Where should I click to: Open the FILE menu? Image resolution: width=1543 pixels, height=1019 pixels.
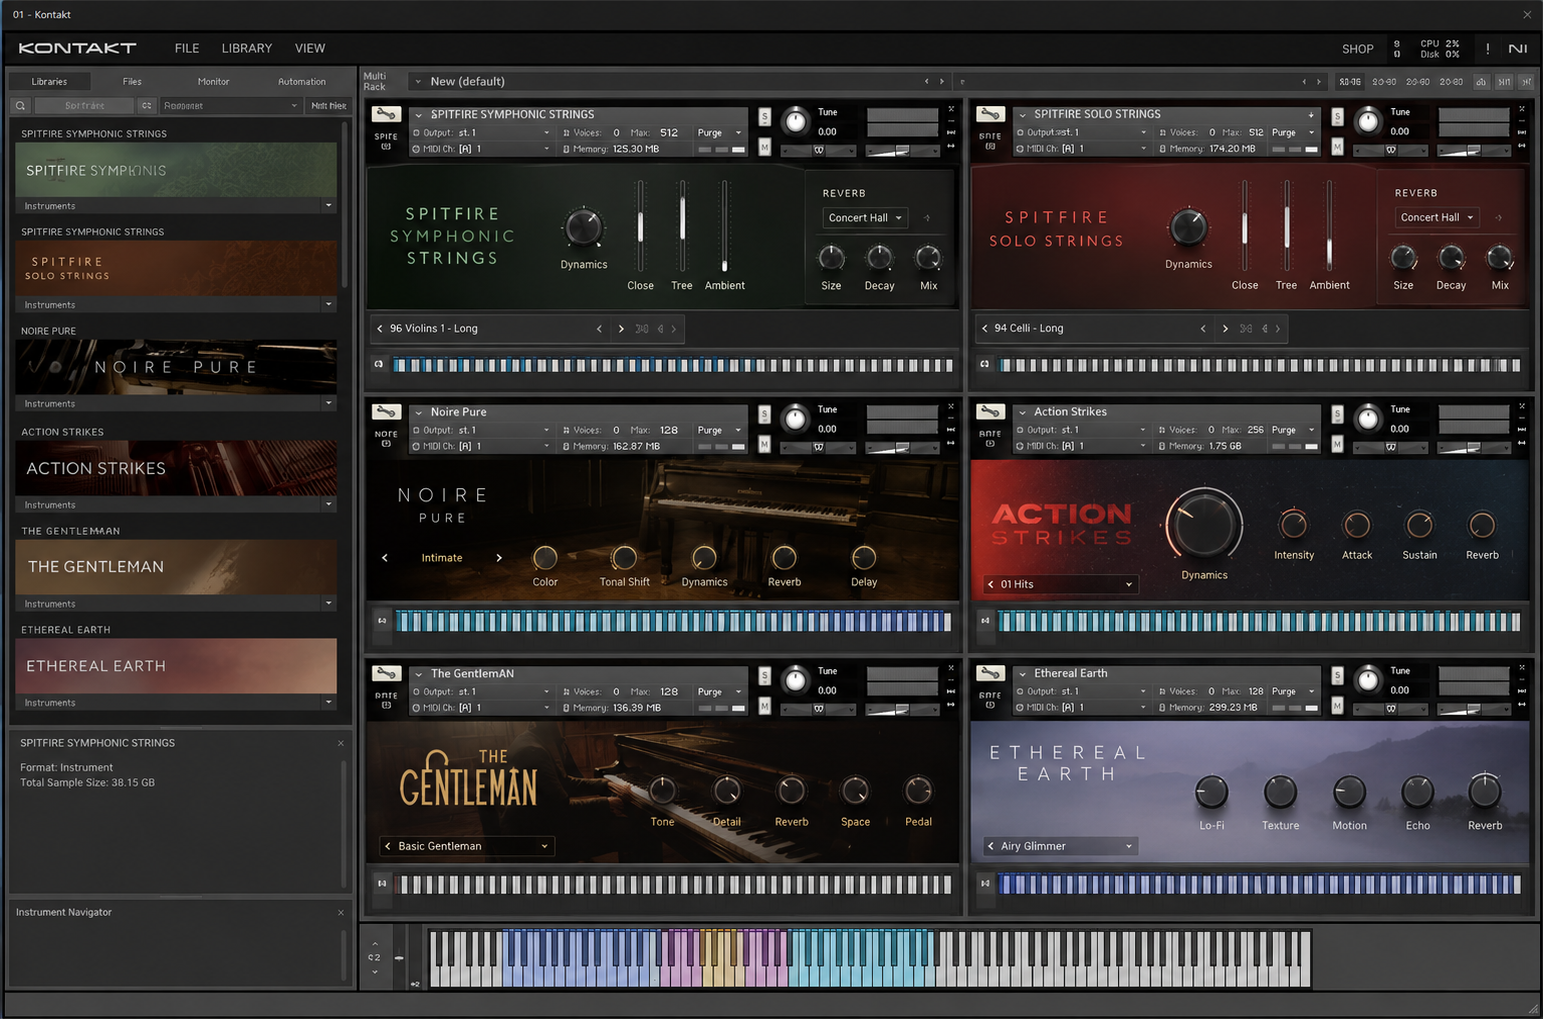[187, 48]
